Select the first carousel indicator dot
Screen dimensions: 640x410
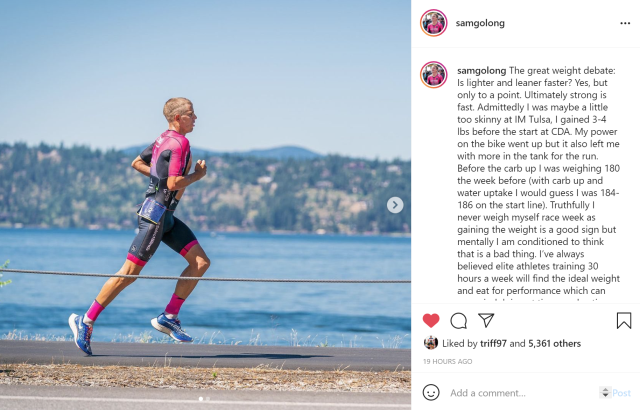(x=201, y=399)
